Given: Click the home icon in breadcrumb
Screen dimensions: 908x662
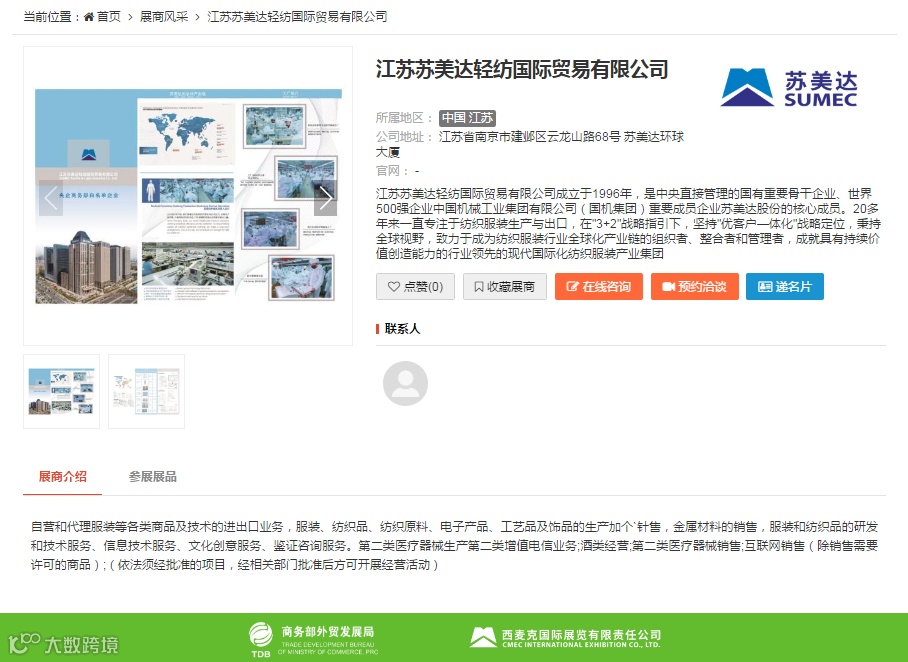Looking at the screenshot, I should [89, 17].
